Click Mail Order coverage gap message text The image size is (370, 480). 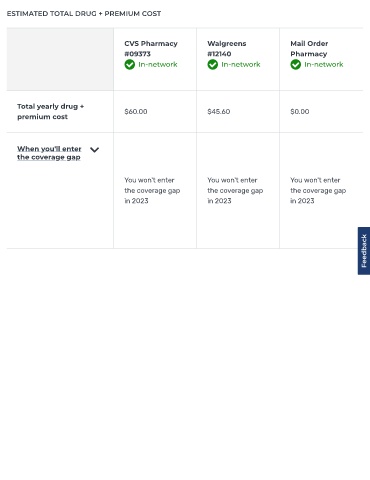[x=318, y=190]
